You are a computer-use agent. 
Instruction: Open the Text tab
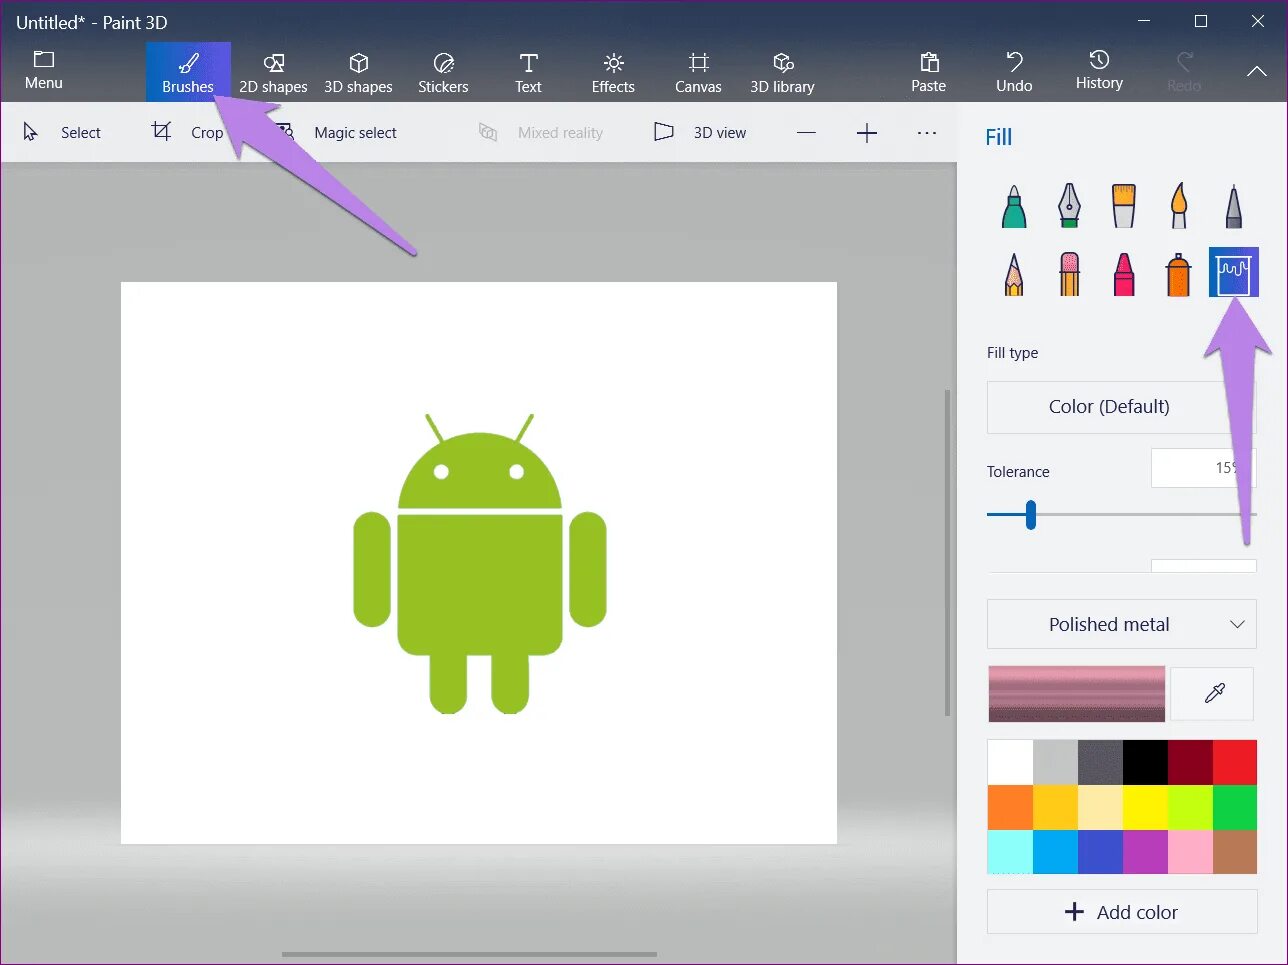point(528,73)
